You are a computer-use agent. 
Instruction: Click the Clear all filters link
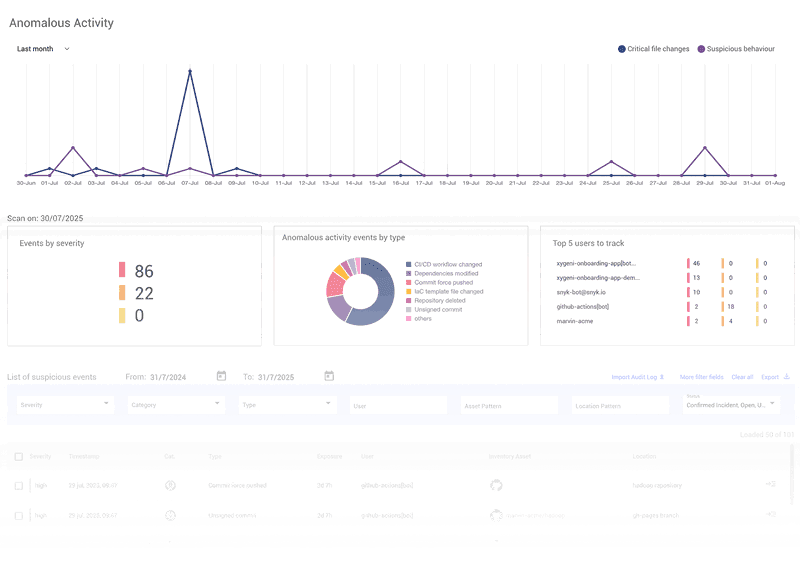point(742,377)
